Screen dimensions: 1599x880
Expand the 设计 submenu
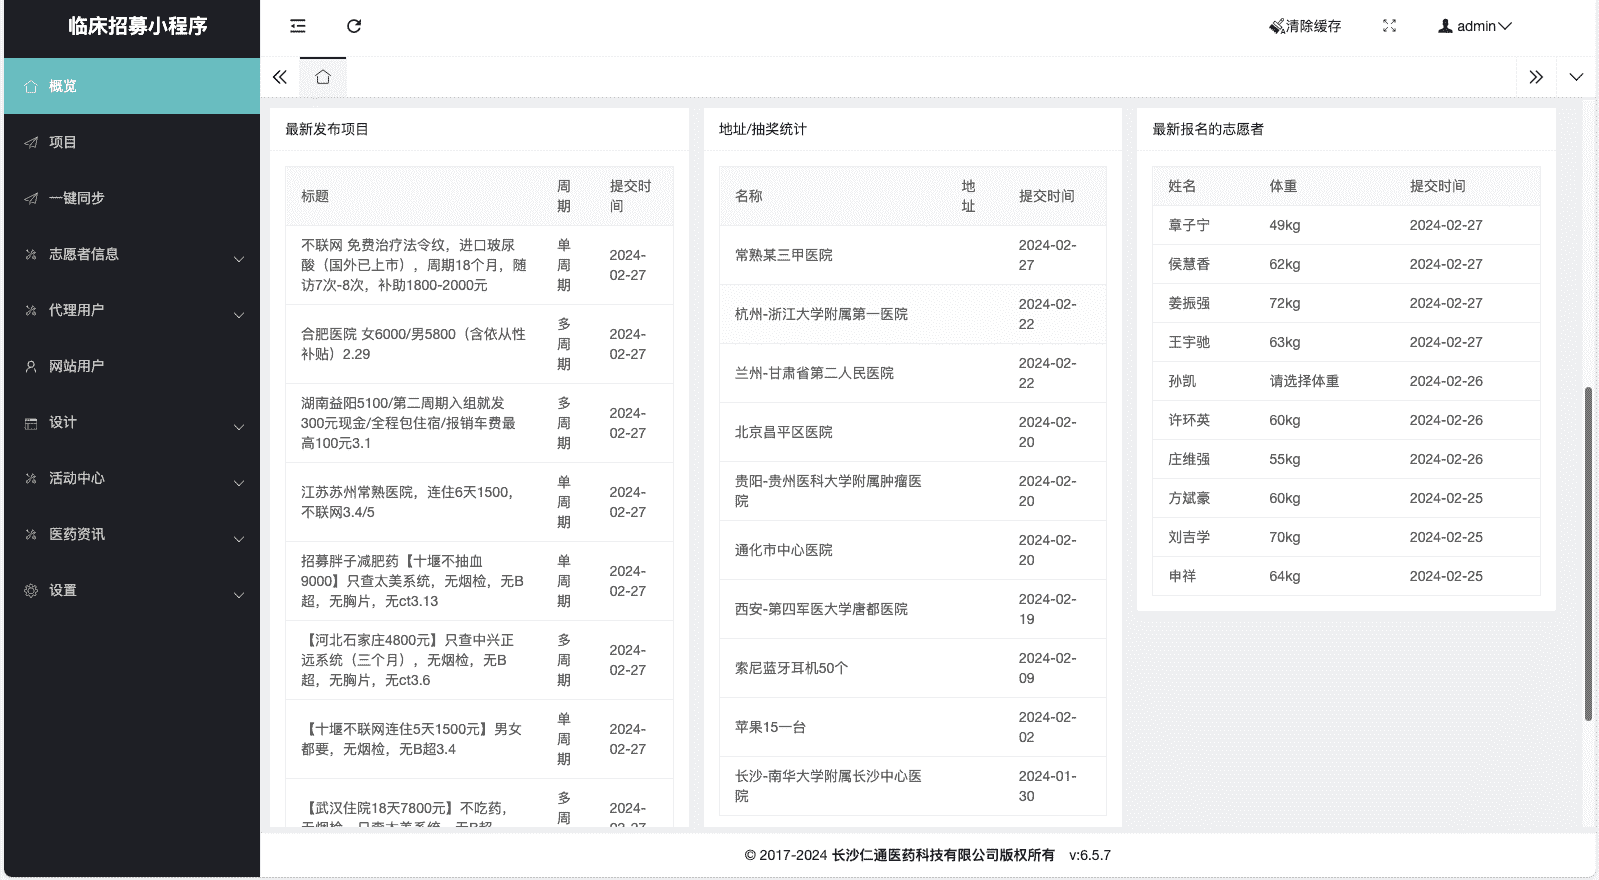click(132, 422)
